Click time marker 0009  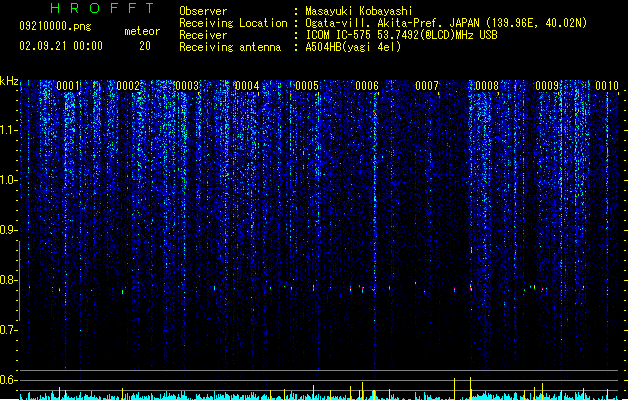point(547,86)
